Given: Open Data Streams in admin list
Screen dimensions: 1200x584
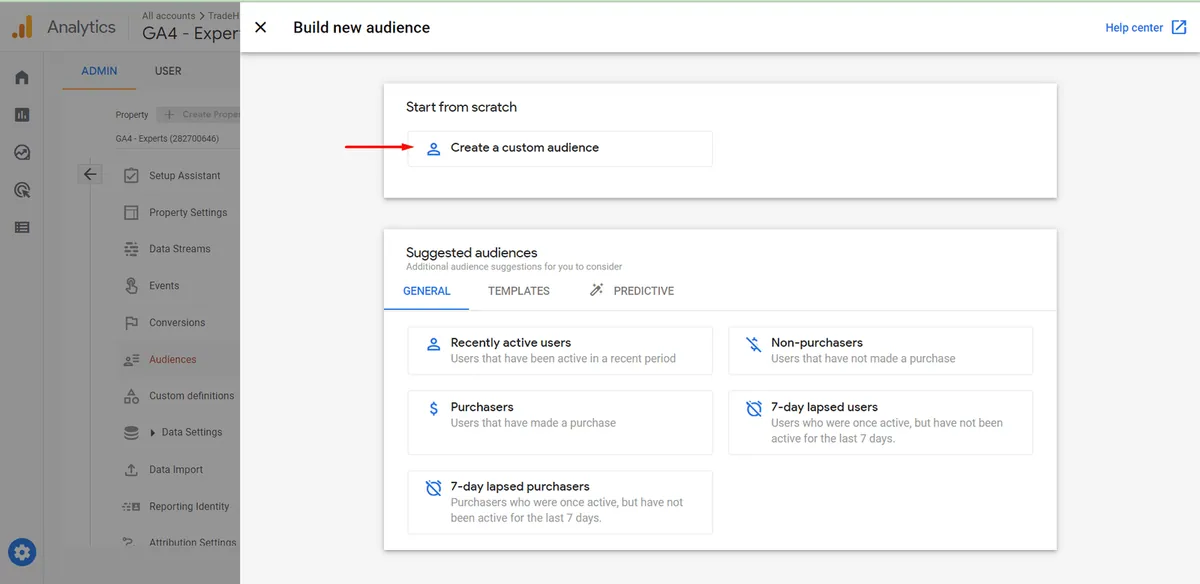Looking at the screenshot, I should pos(180,249).
